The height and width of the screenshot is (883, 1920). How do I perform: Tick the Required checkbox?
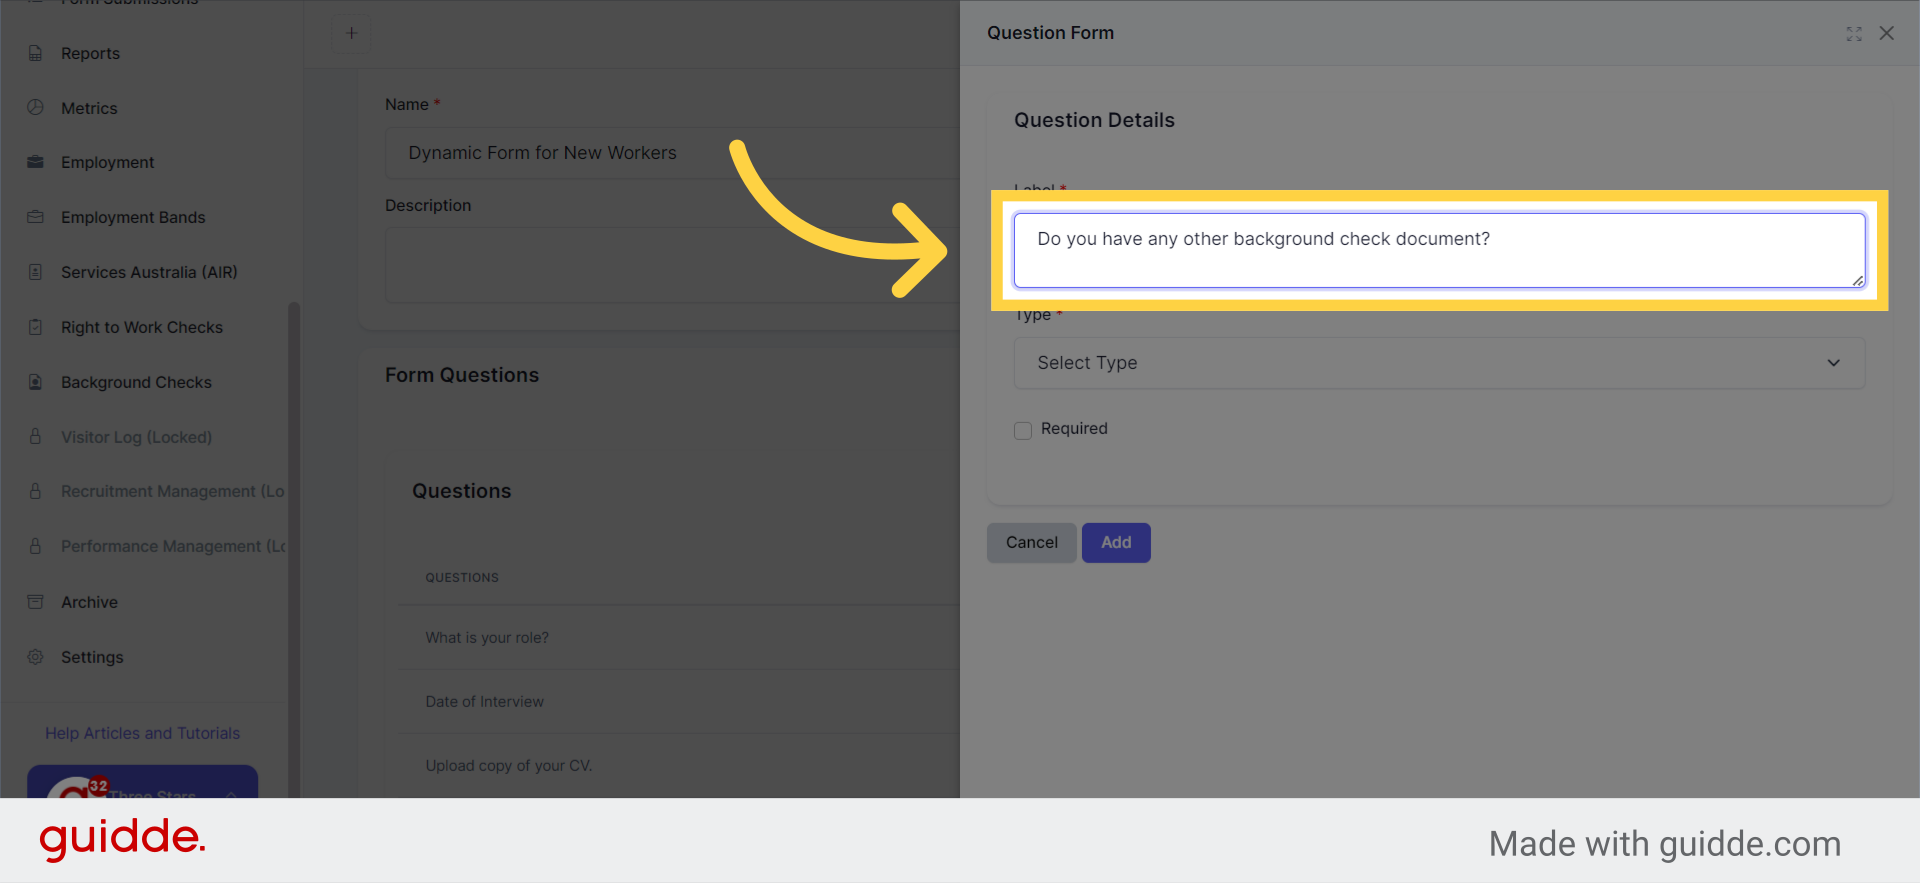point(1023,430)
